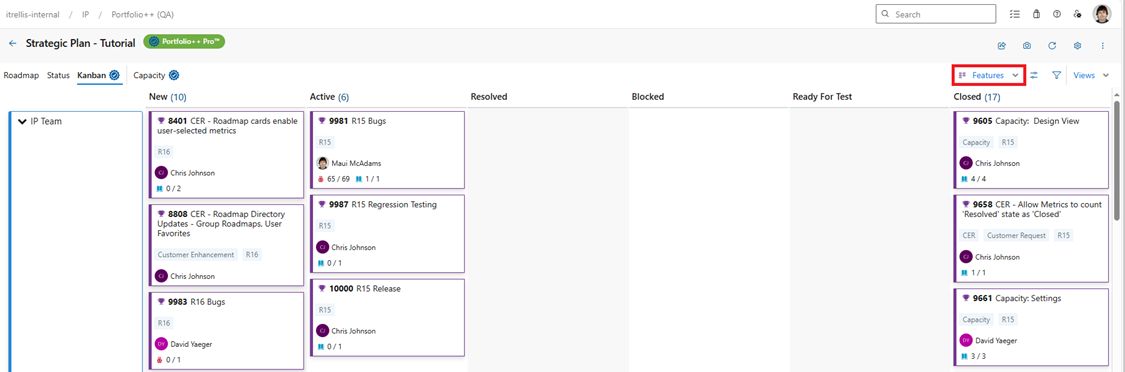Click the Resolved column header

click(489, 96)
